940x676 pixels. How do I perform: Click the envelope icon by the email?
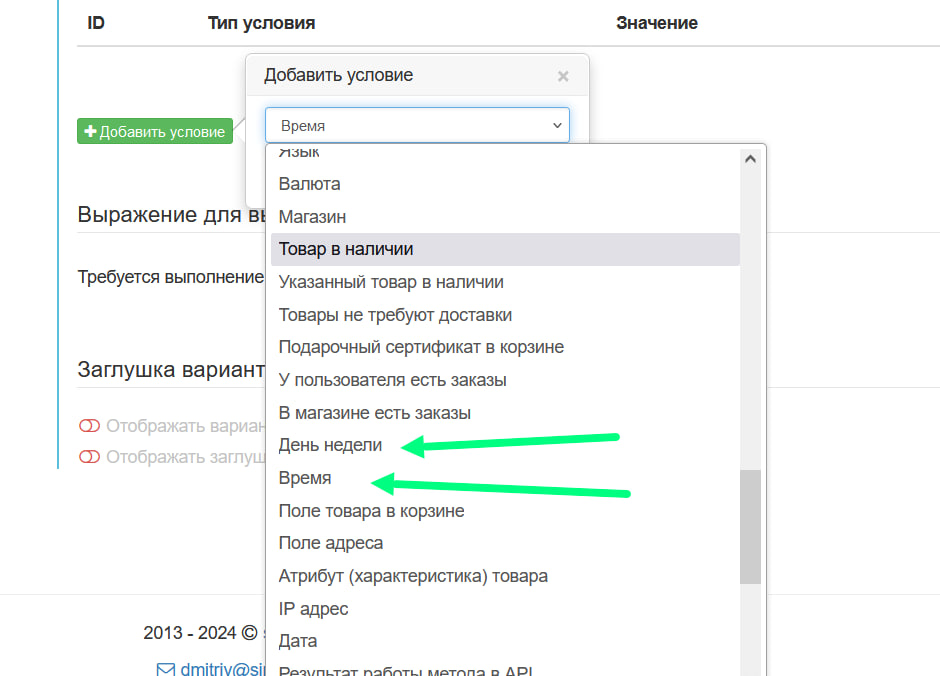click(165, 670)
